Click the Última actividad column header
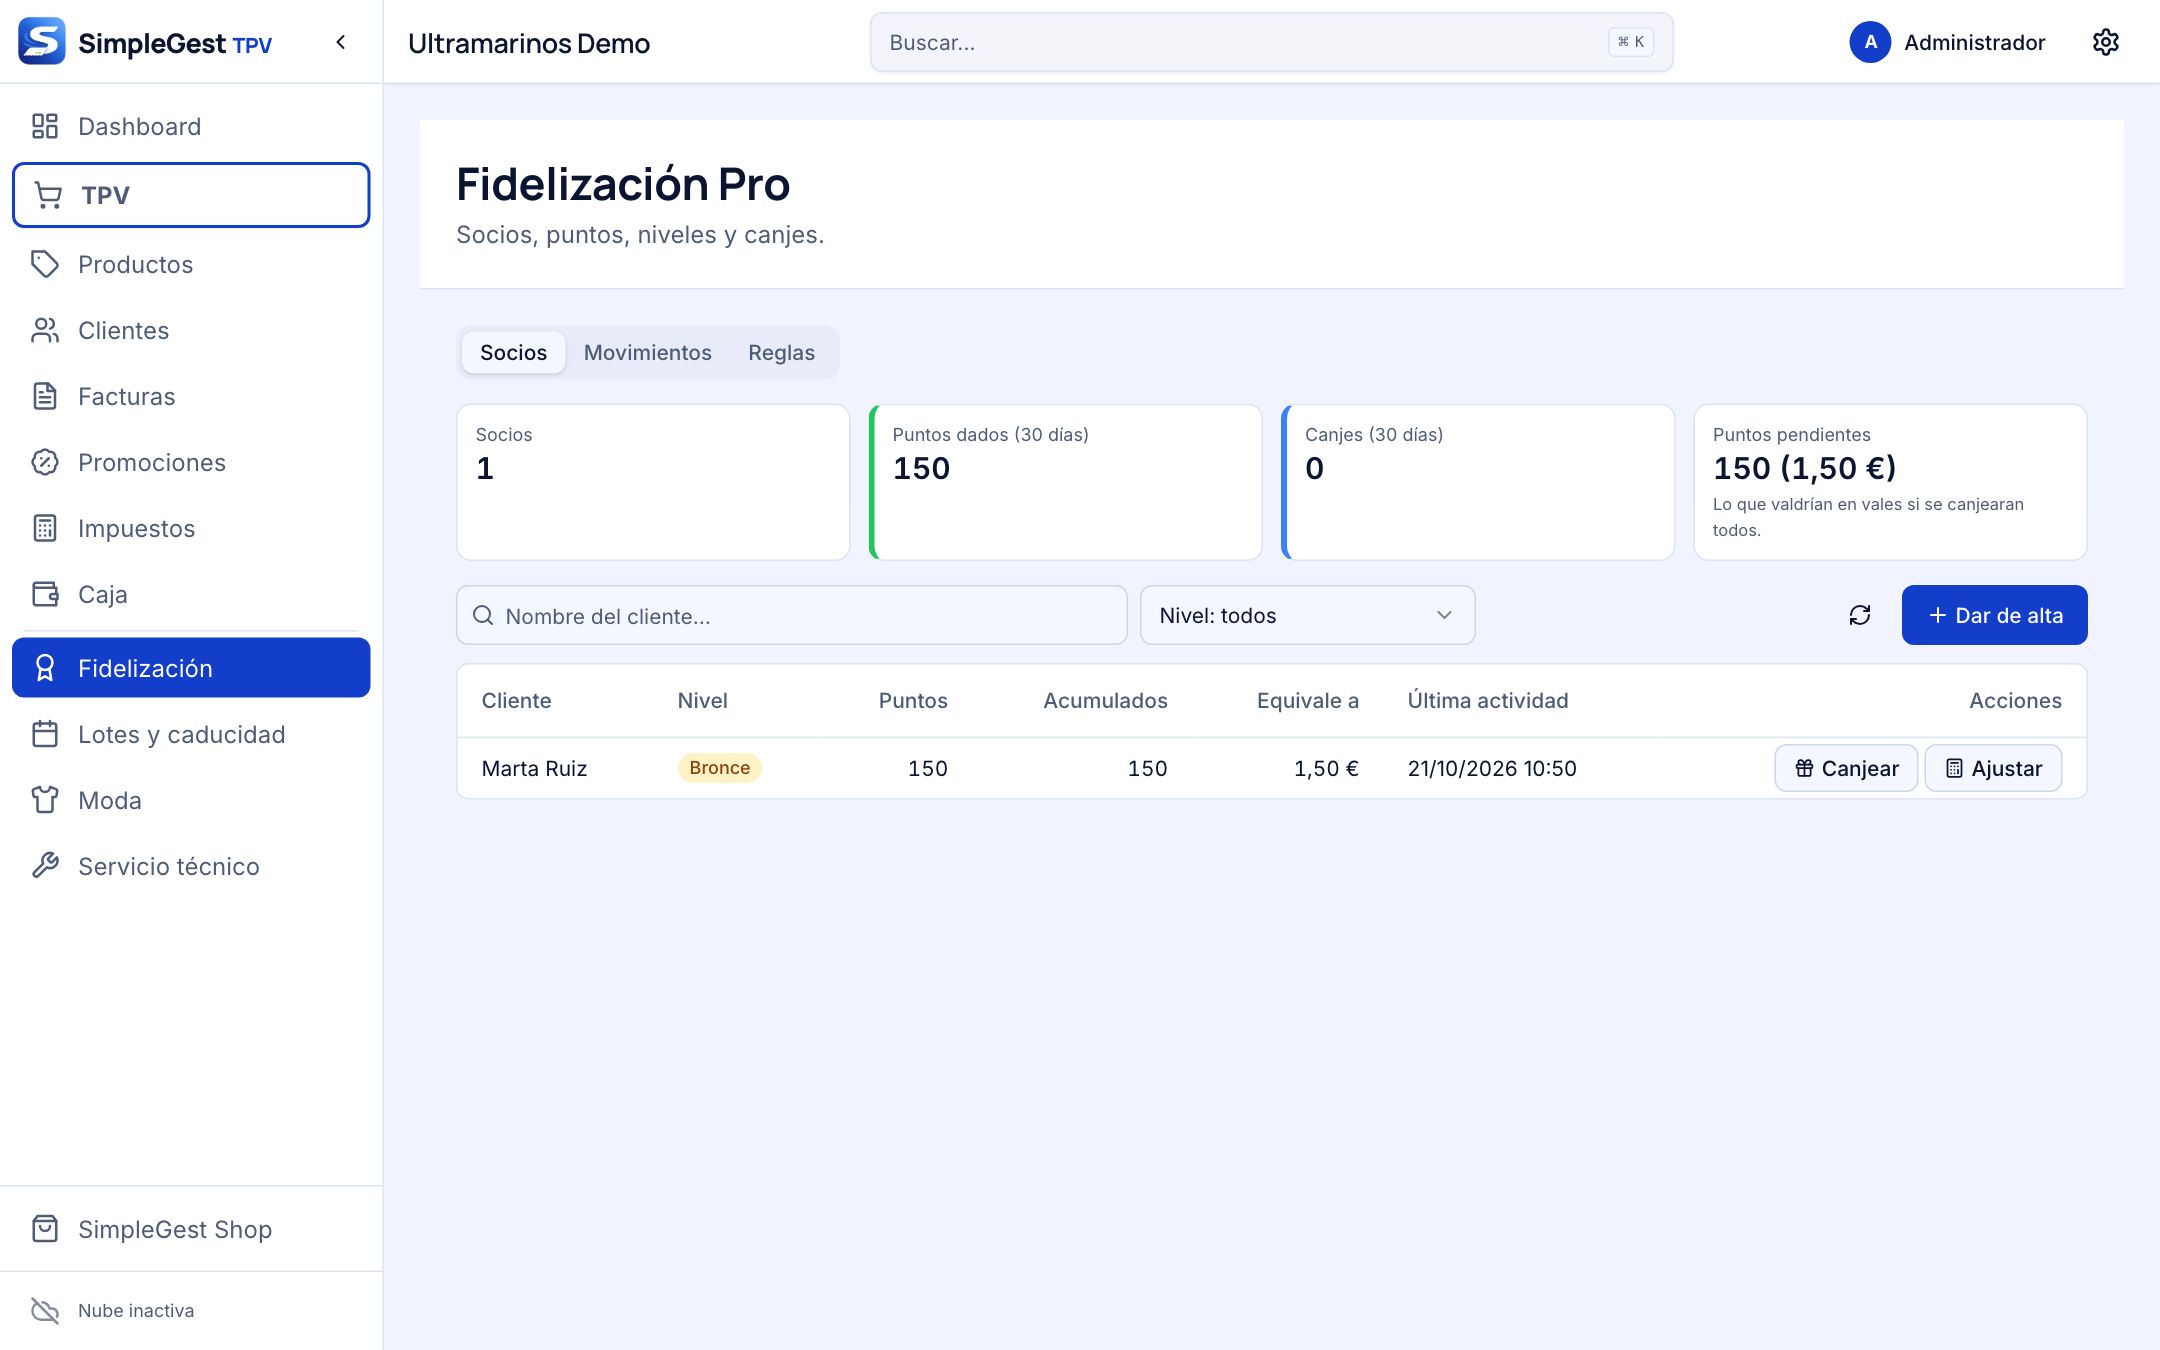 click(1488, 700)
